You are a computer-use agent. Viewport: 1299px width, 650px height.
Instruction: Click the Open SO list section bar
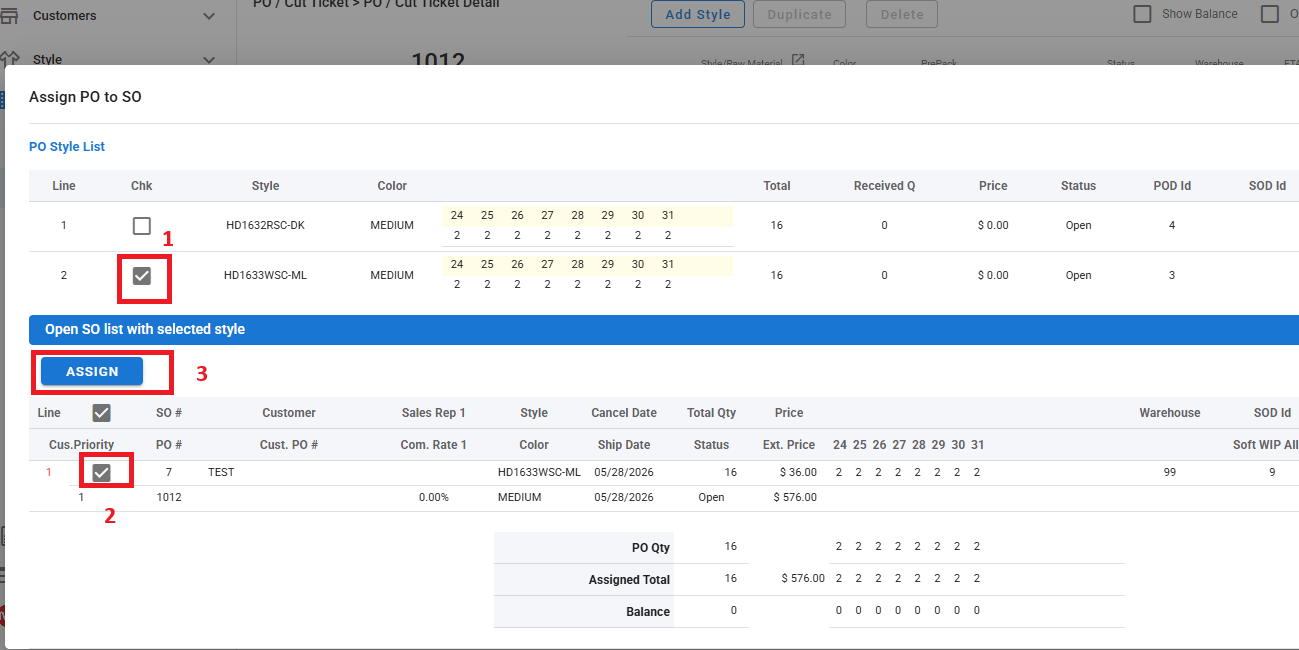point(664,329)
